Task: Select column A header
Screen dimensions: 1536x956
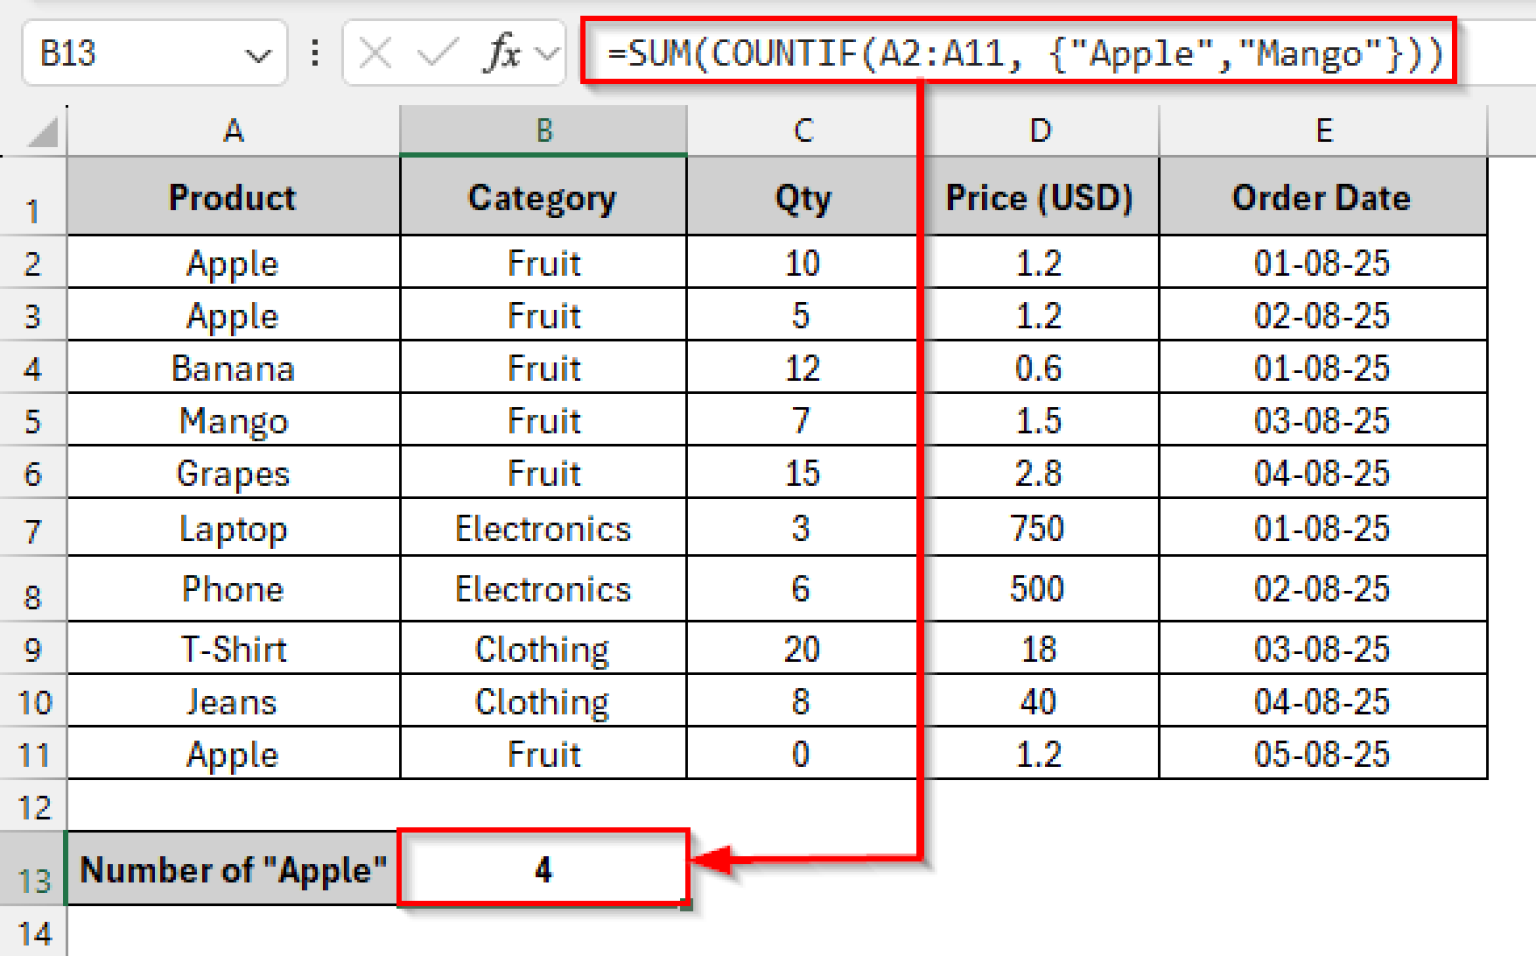Action: click(x=233, y=131)
